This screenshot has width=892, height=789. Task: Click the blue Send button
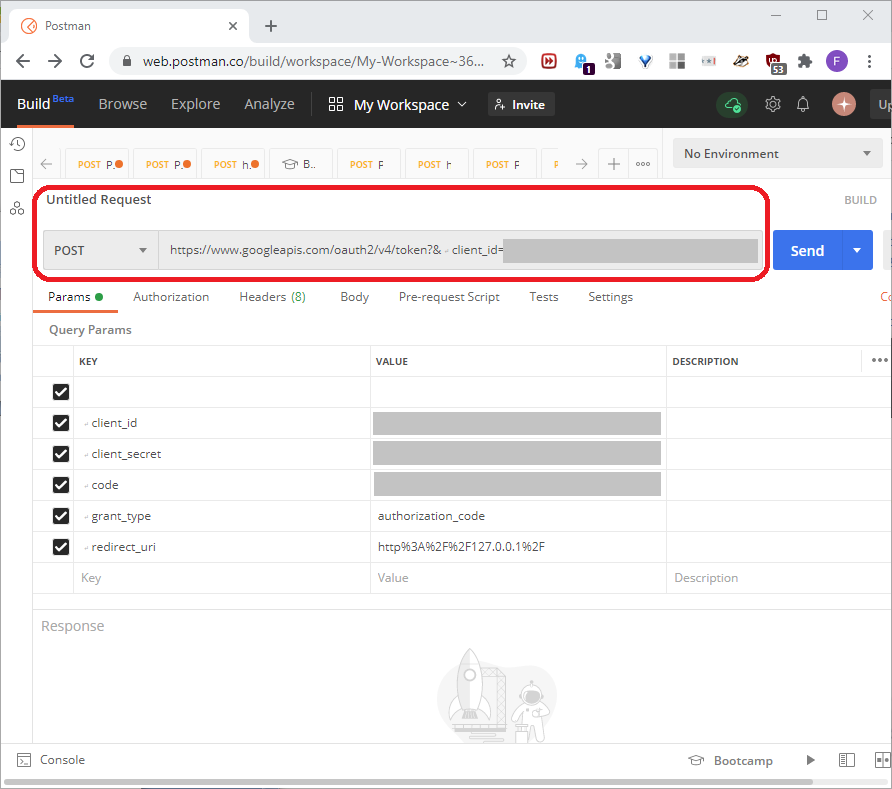(x=807, y=250)
